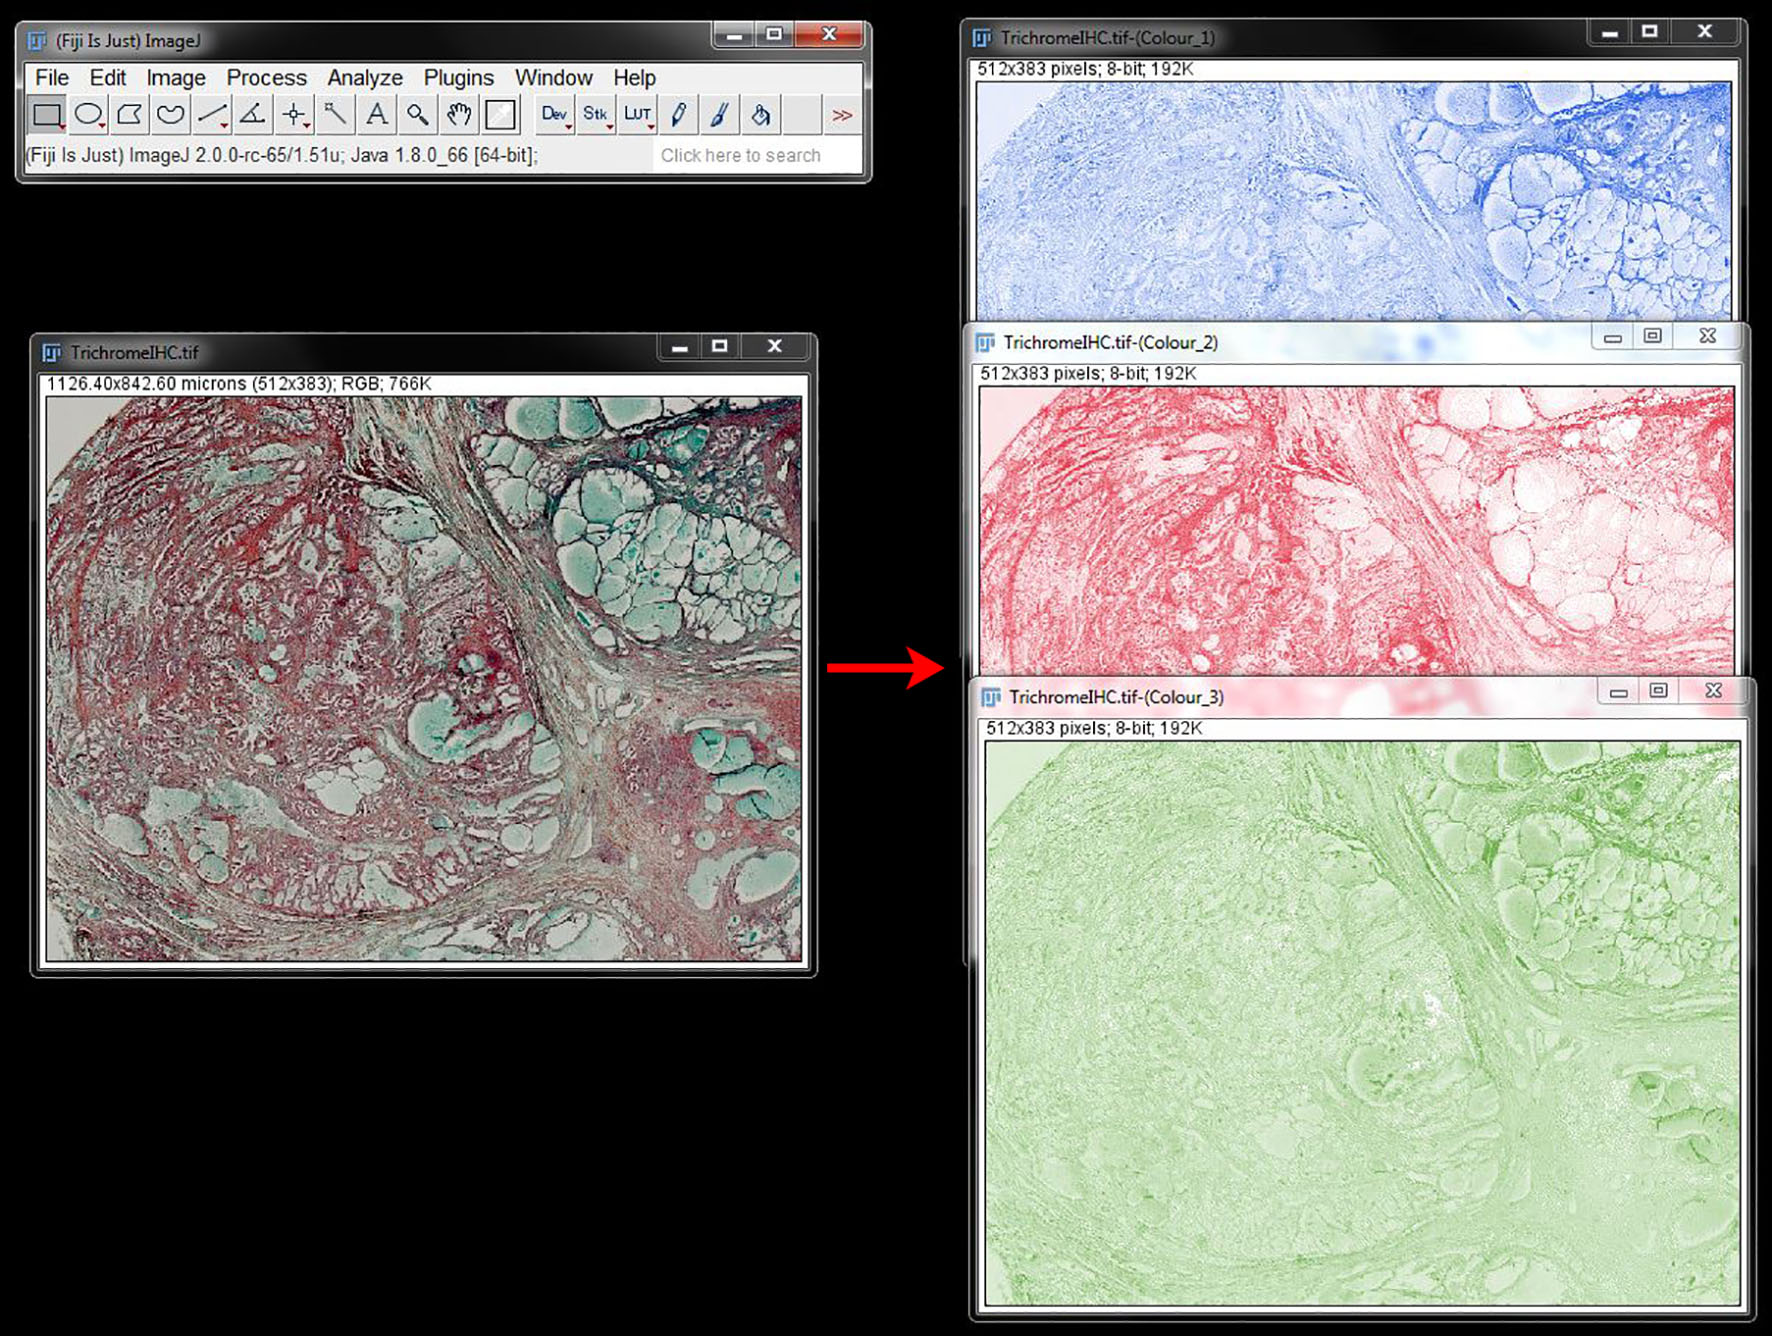Select the angle measurement tool
This screenshot has width=1772, height=1336.
tap(251, 114)
